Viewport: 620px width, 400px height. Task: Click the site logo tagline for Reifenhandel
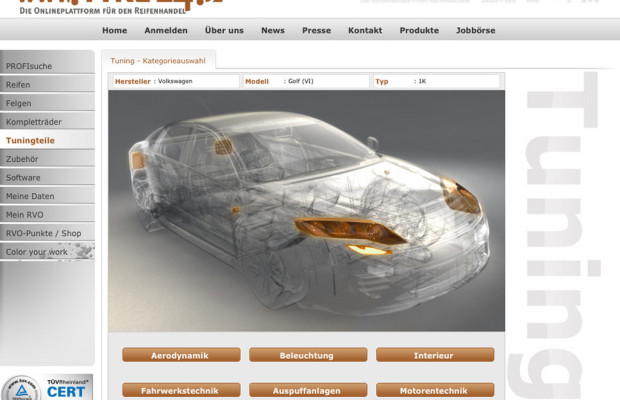tap(102, 11)
